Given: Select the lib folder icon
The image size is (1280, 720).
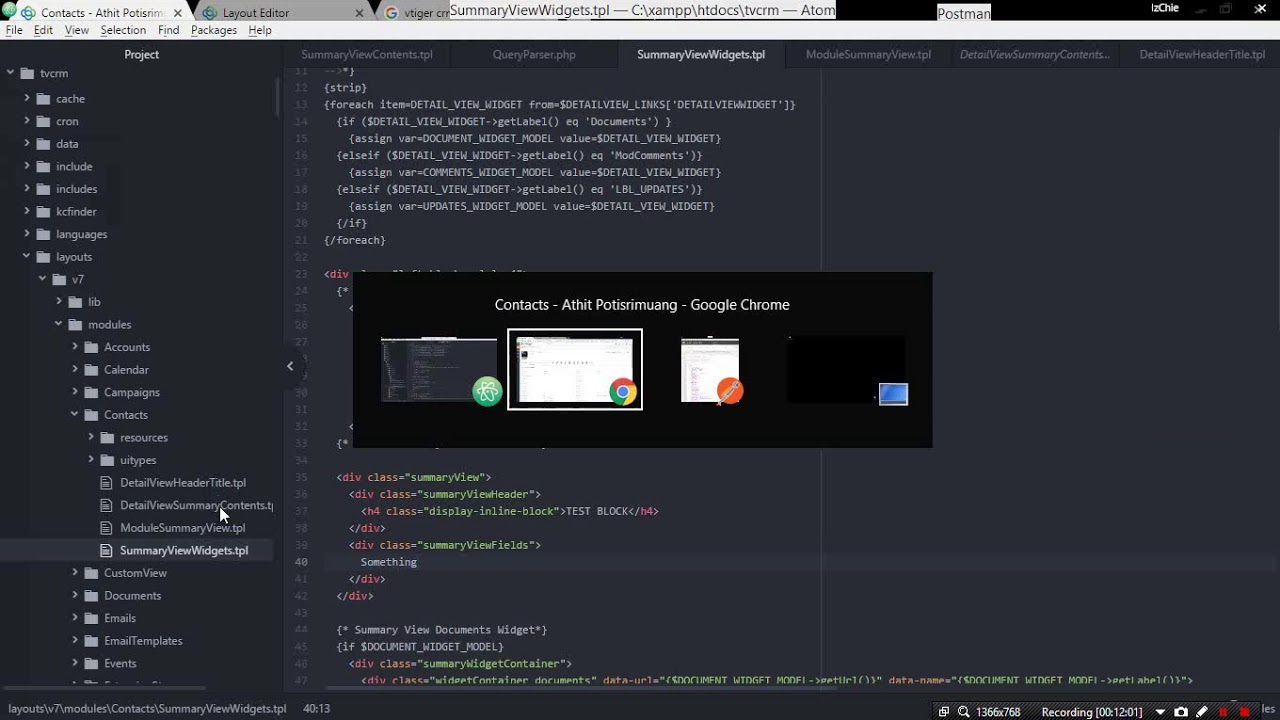Looking at the screenshot, I should click(x=75, y=302).
